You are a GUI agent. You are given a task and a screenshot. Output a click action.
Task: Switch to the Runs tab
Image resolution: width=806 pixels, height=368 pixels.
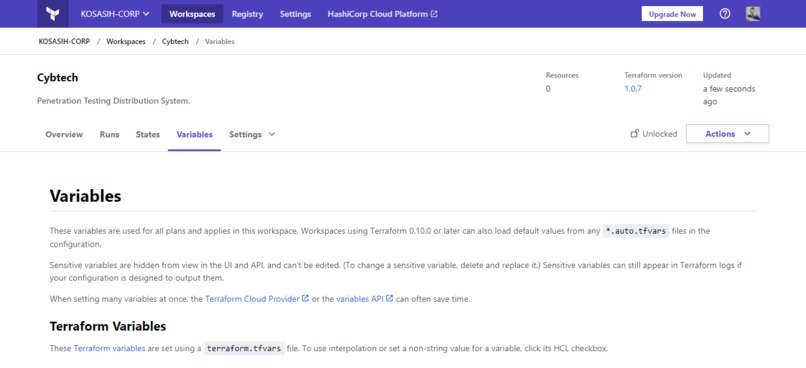pos(109,134)
